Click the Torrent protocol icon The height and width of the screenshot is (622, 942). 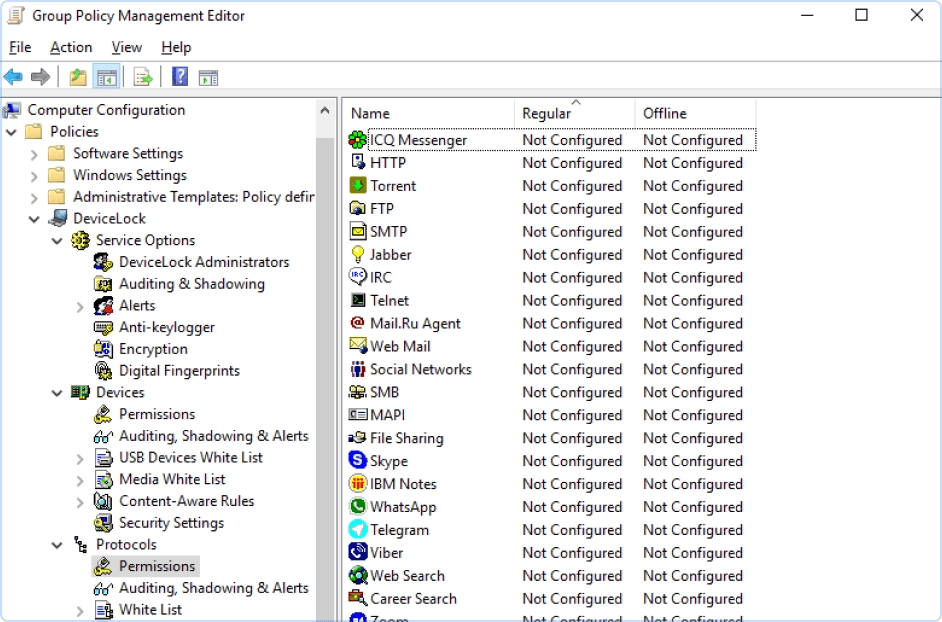(x=357, y=186)
